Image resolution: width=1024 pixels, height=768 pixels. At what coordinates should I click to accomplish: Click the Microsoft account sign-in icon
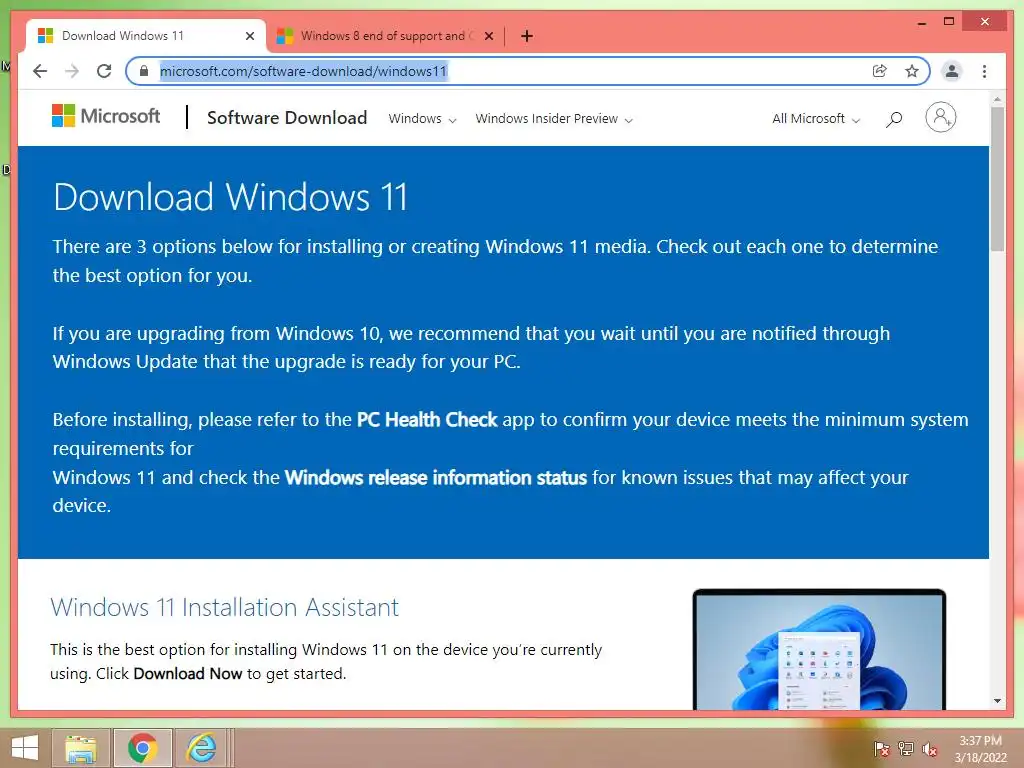(940, 118)
